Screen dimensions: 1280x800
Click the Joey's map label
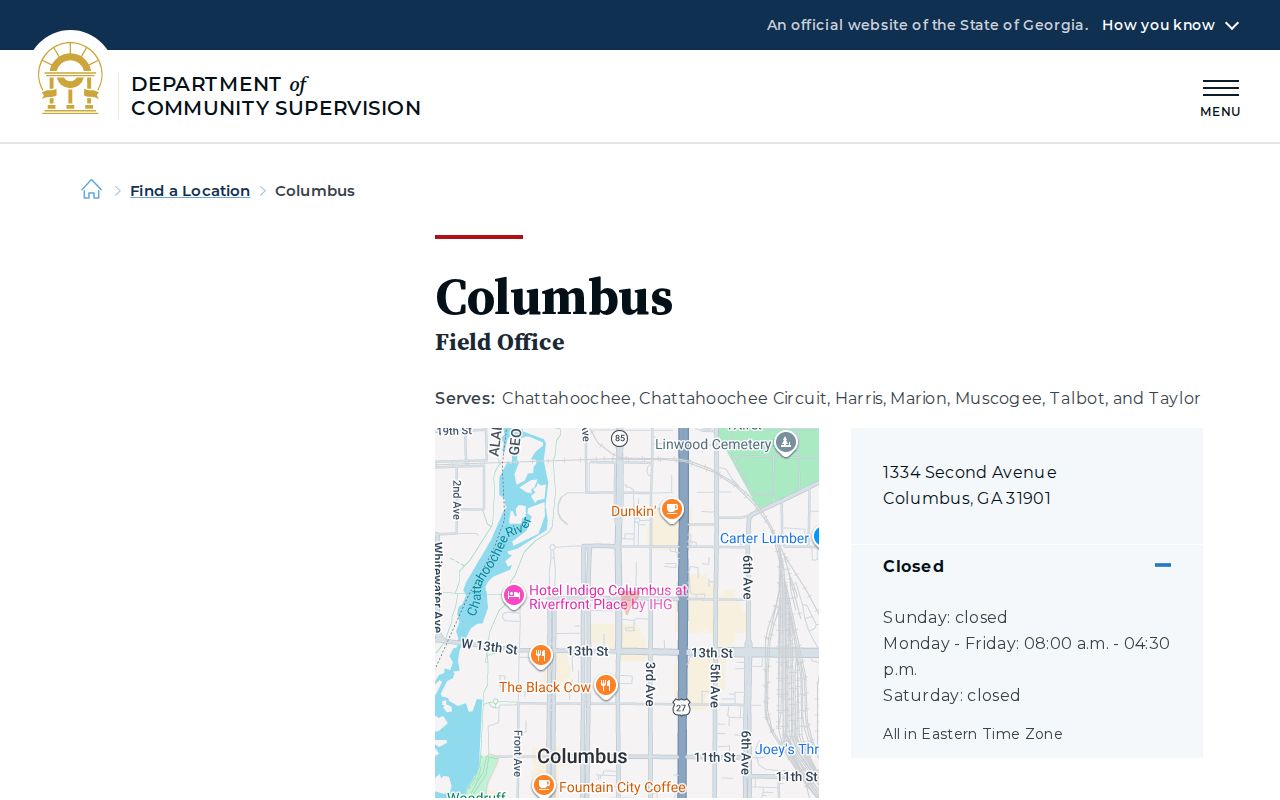[x=787, y=749]
